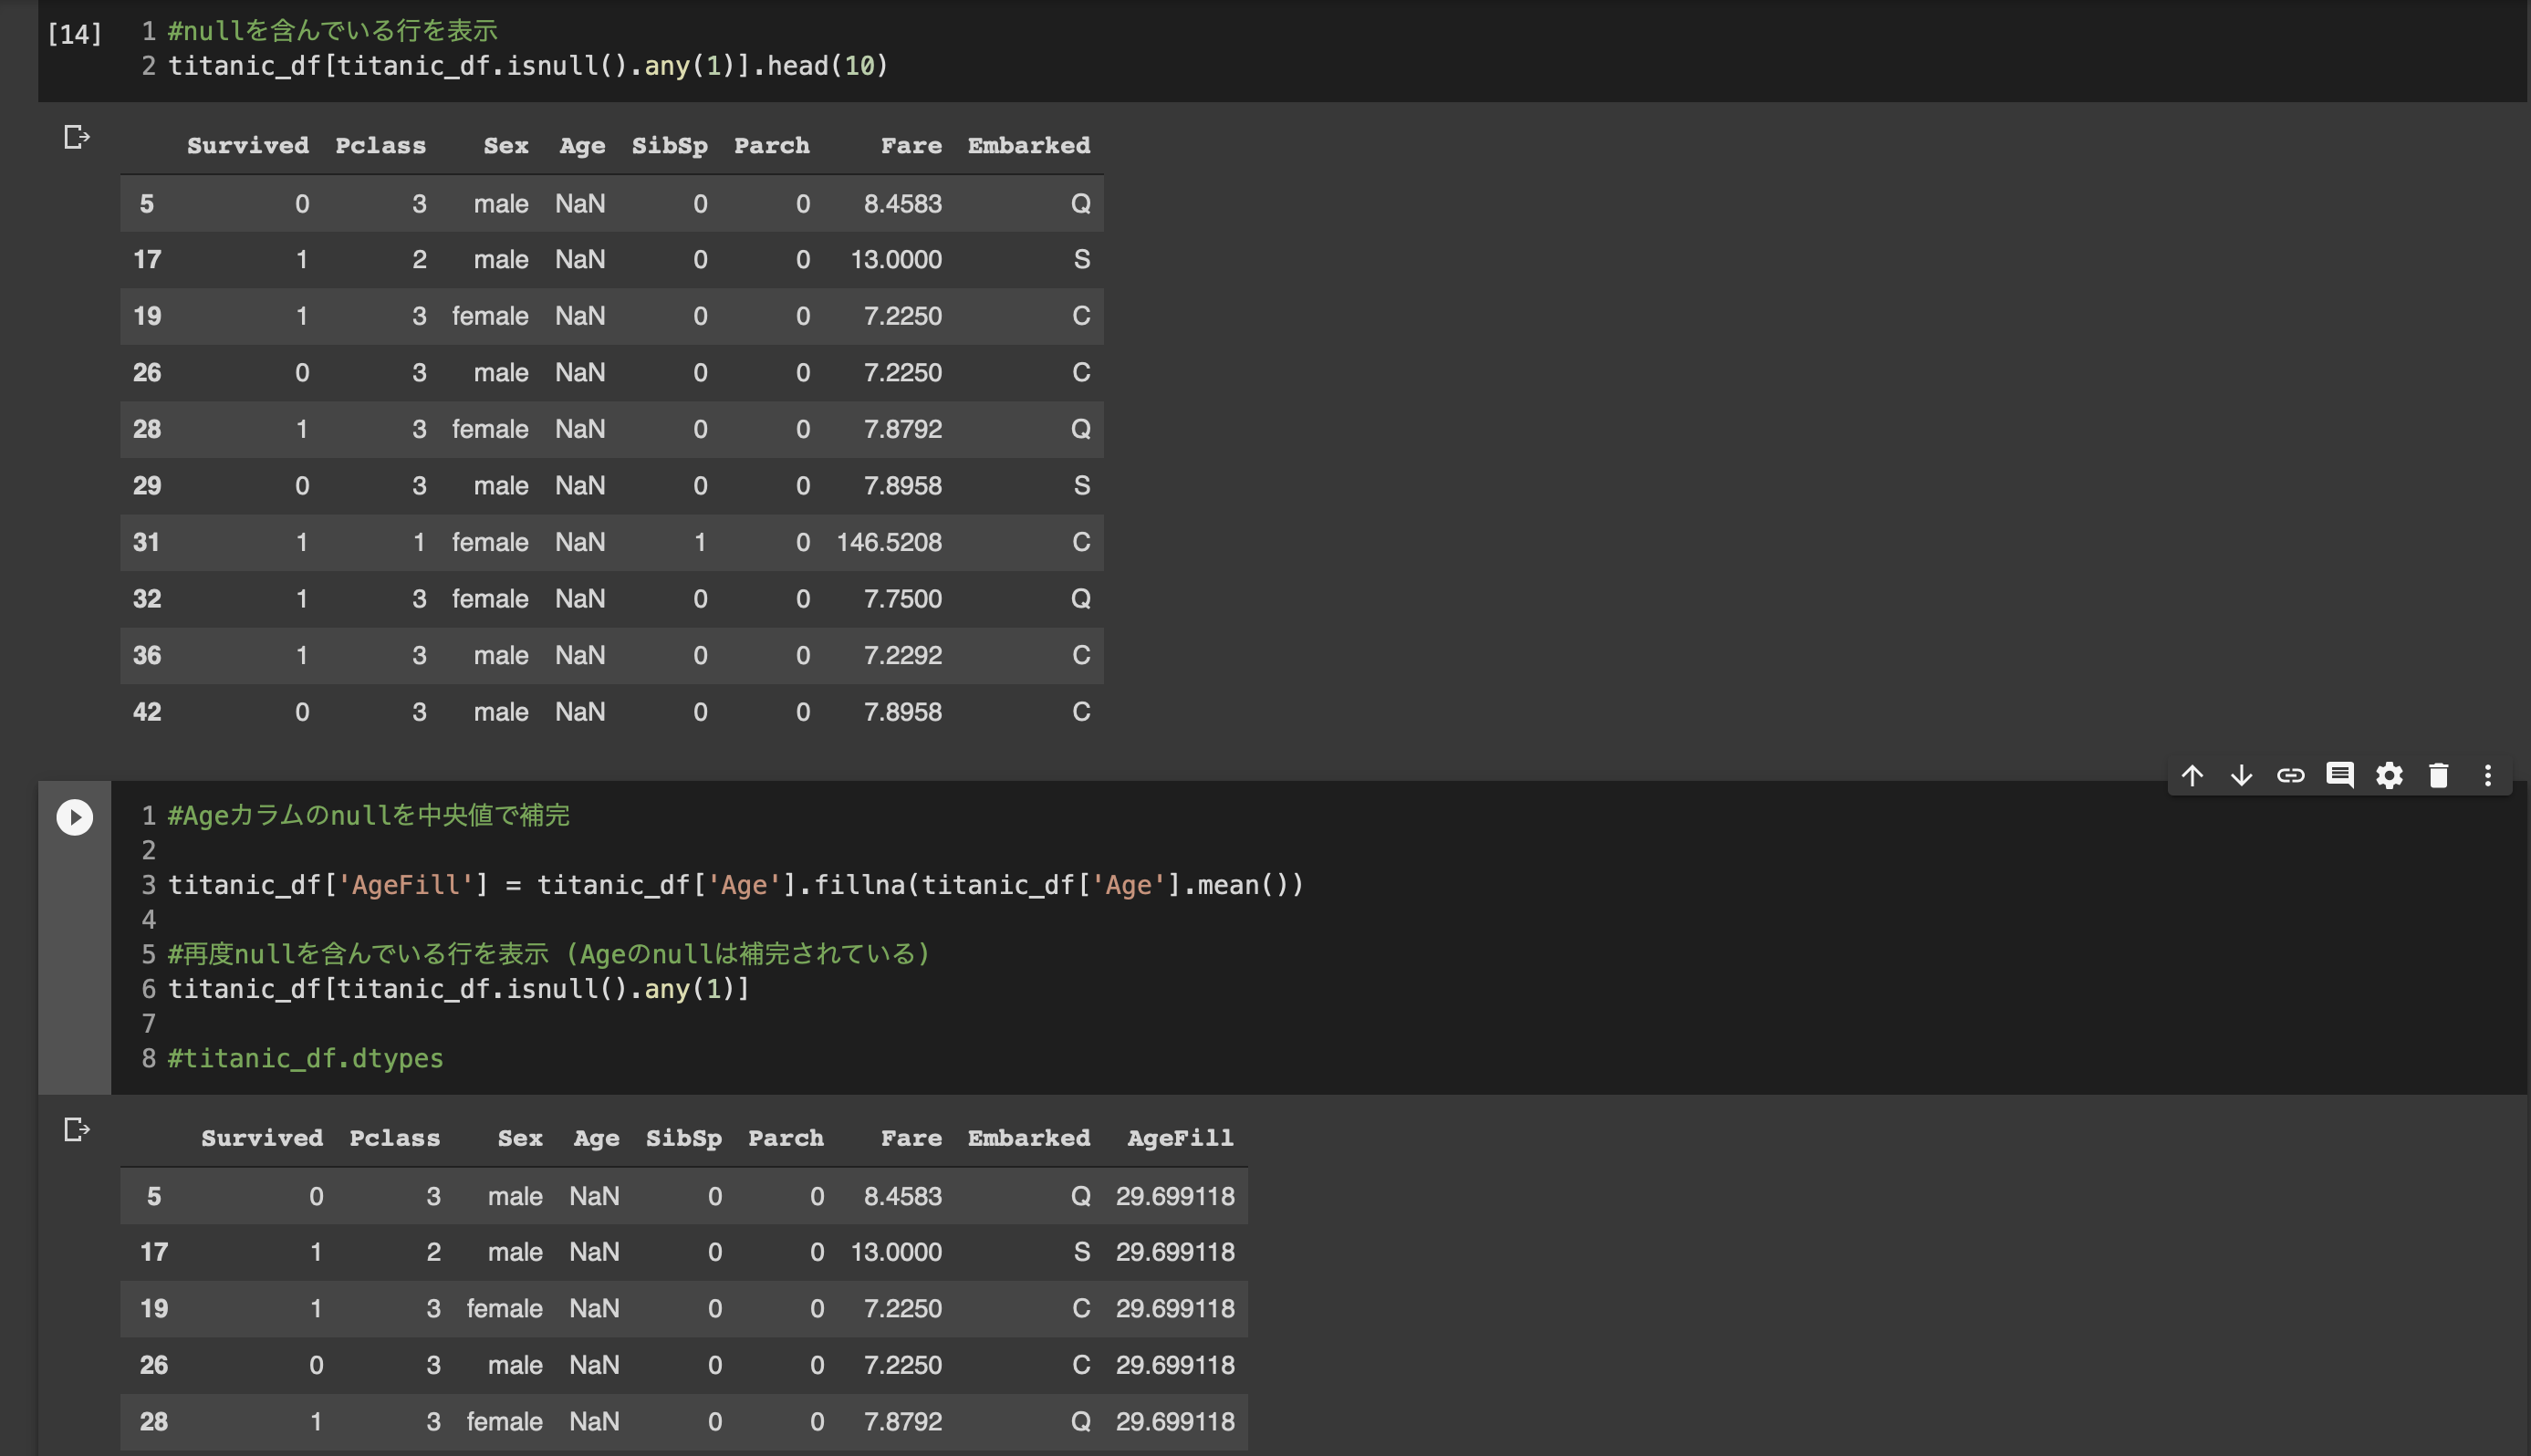Run the AgeFill code cell
Screen dimensions: 2531x1456
click(74, 817)
